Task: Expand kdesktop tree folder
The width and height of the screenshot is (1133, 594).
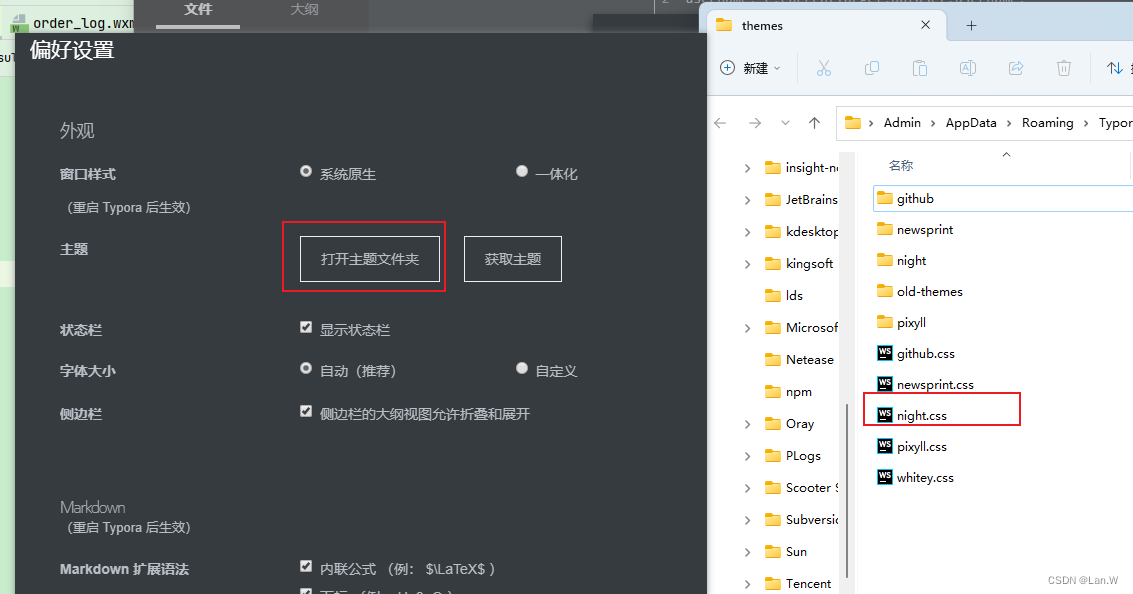Action: [747, 232]
